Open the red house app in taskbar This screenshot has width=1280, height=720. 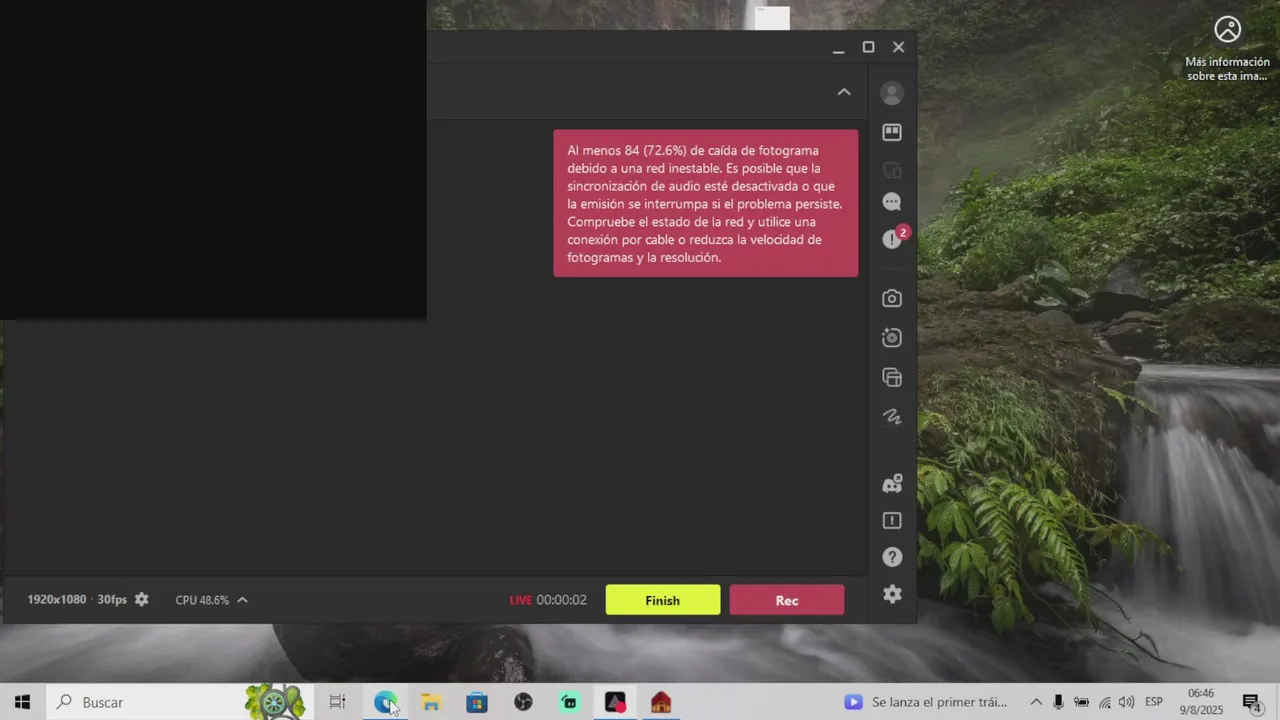click(661, 702)
